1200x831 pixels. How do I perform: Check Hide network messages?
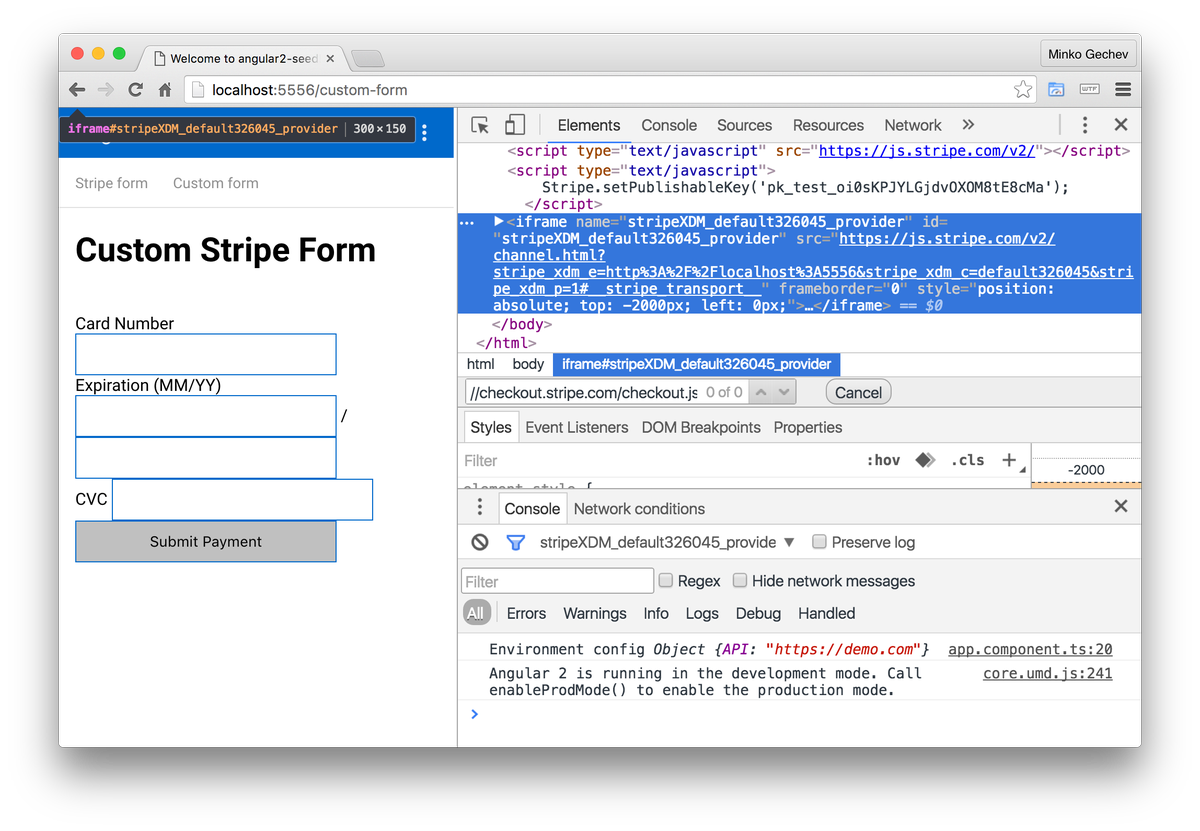click(x=740, y=580)
